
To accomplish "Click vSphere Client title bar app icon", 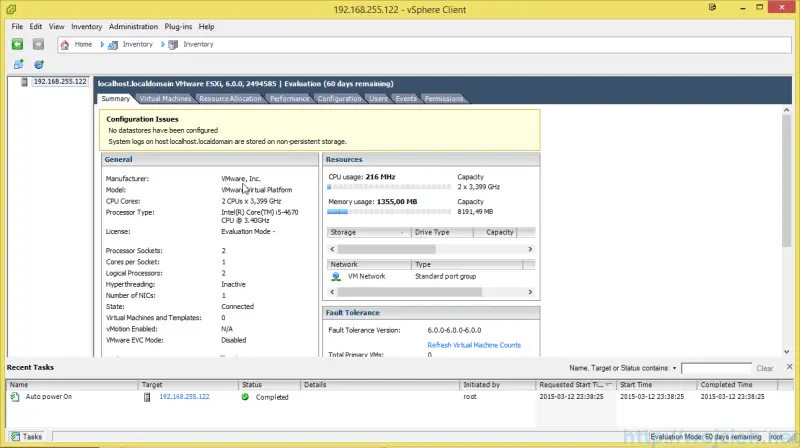I will [x=11, y=9].
